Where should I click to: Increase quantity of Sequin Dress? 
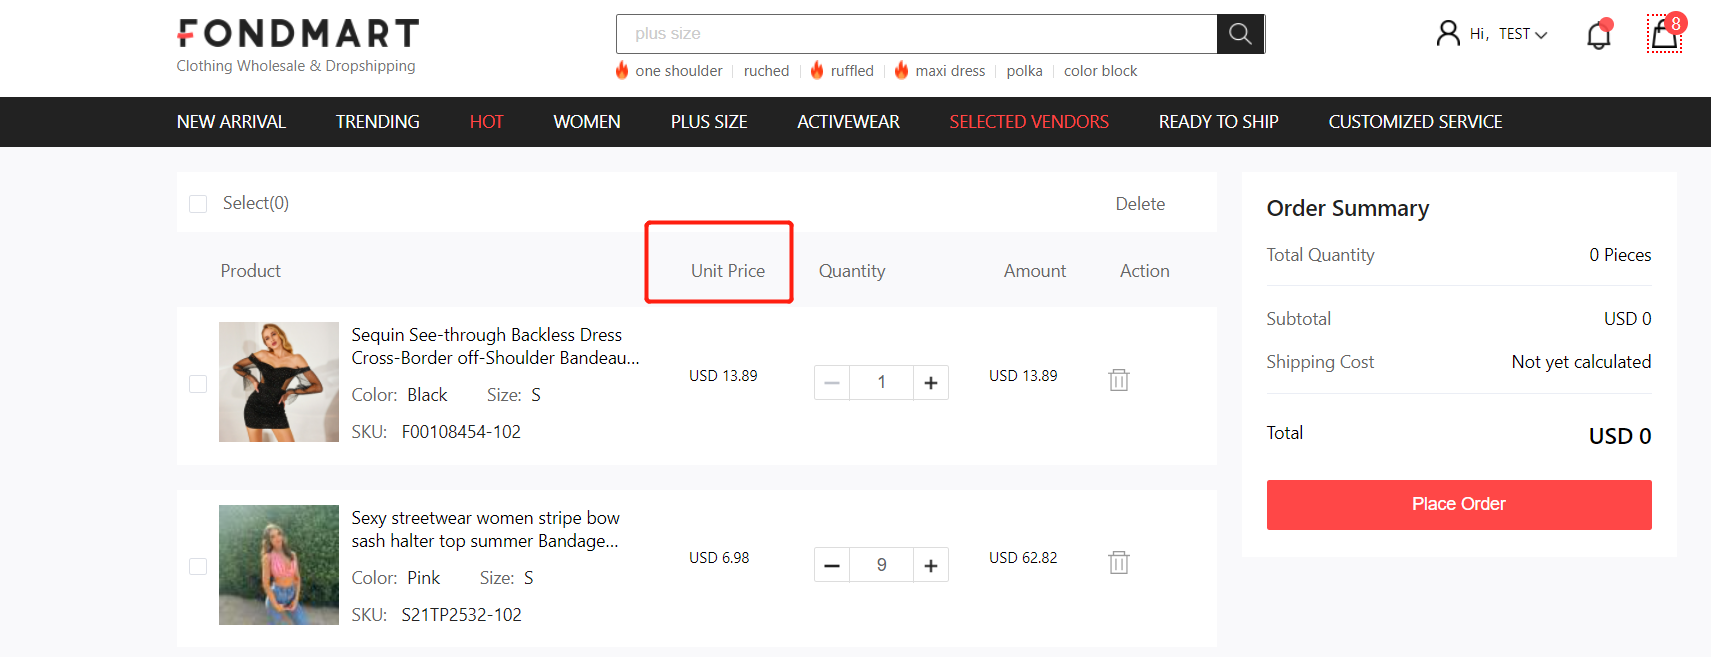[930, 383]
